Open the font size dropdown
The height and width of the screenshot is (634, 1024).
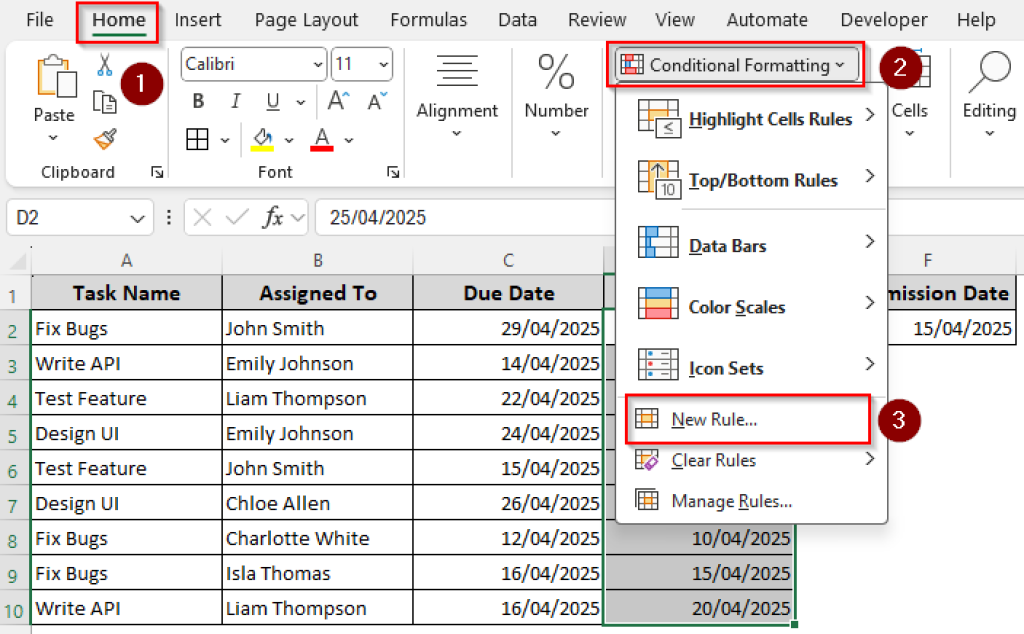[381, 64]
